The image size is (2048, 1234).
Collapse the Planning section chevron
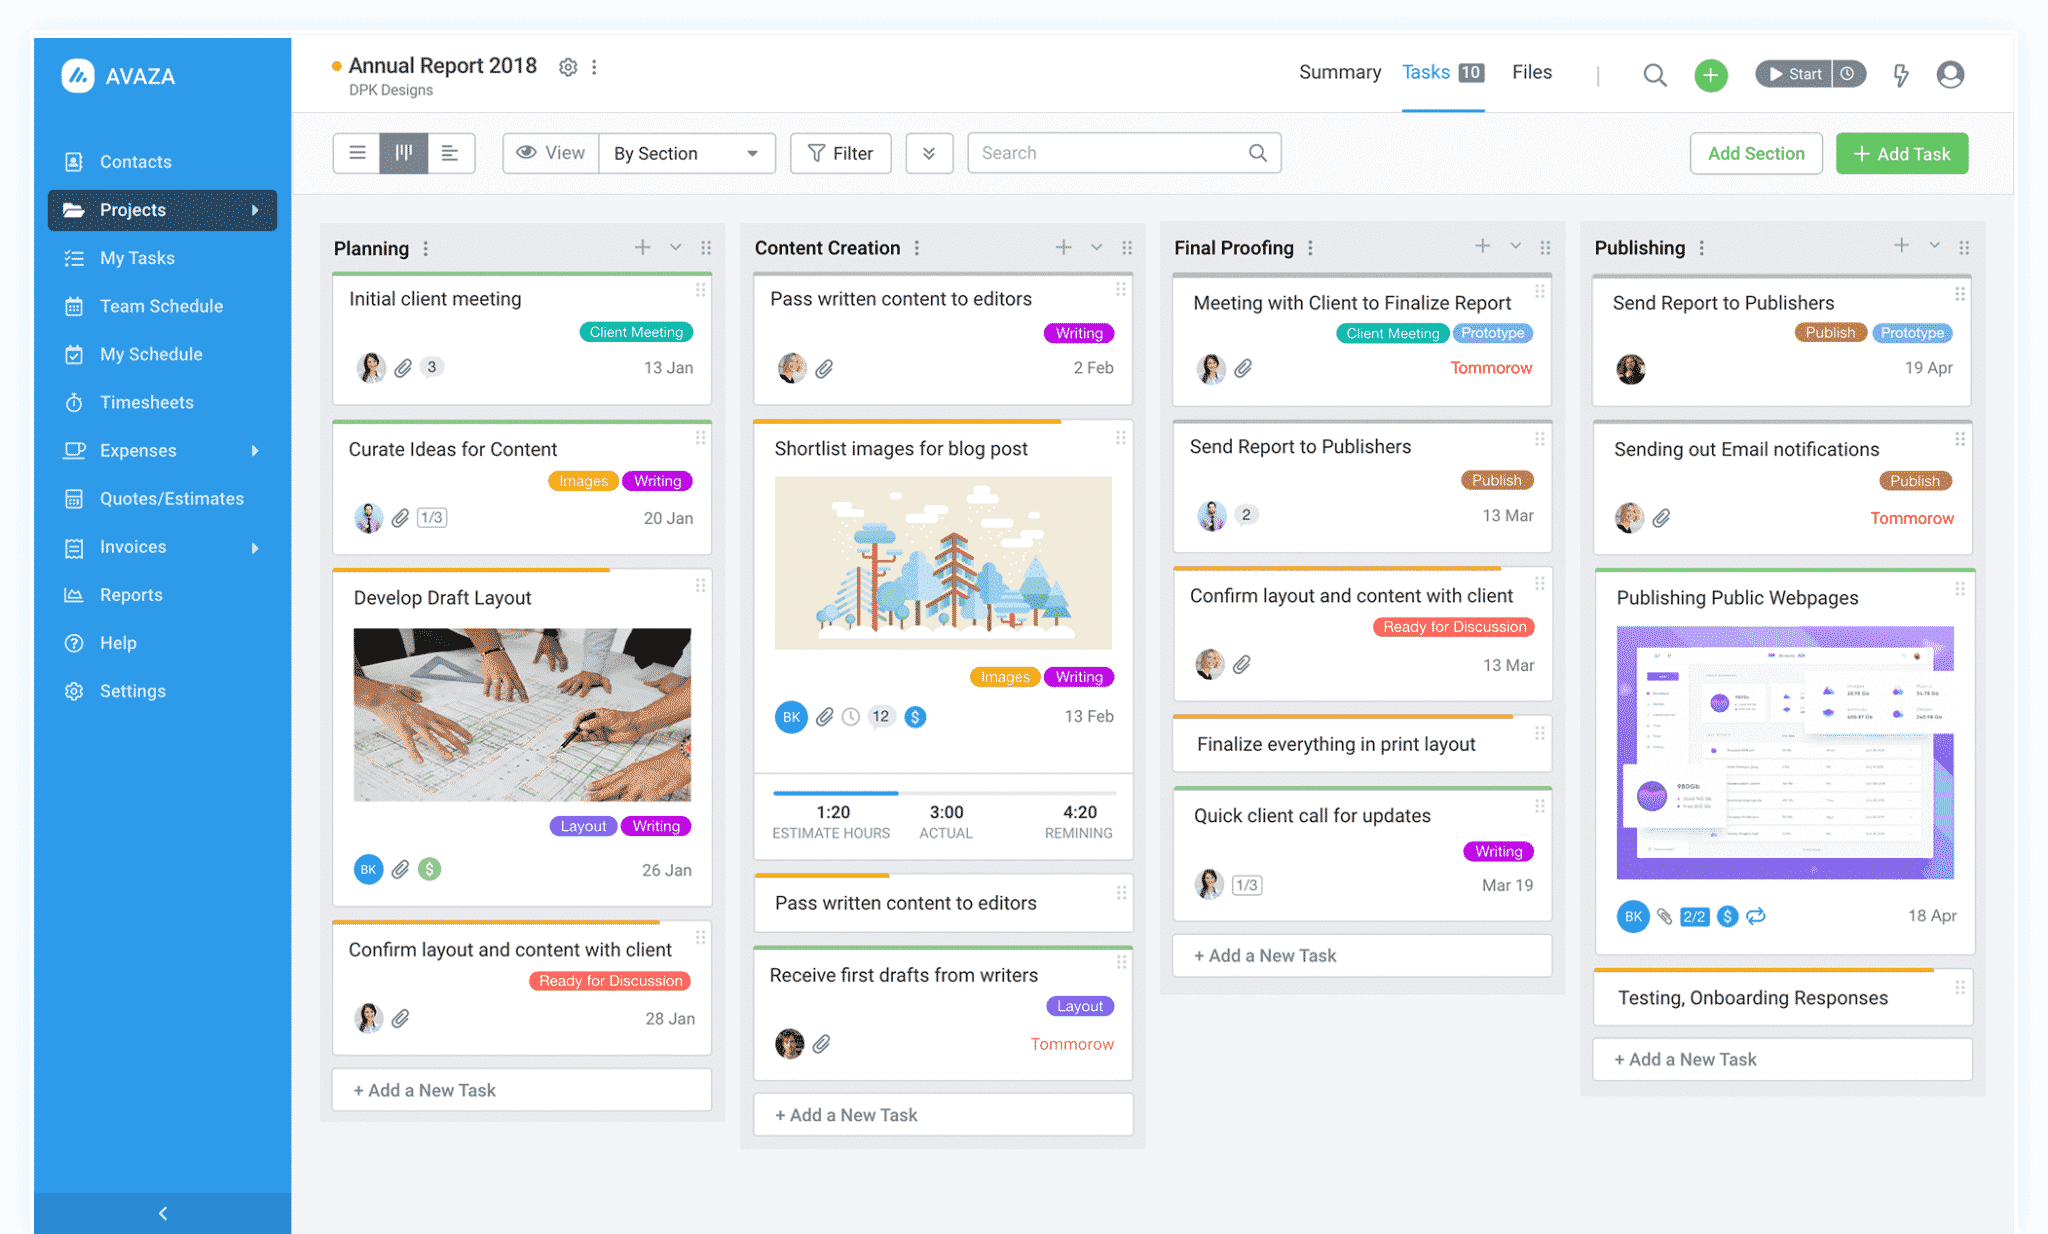point(675,247)
